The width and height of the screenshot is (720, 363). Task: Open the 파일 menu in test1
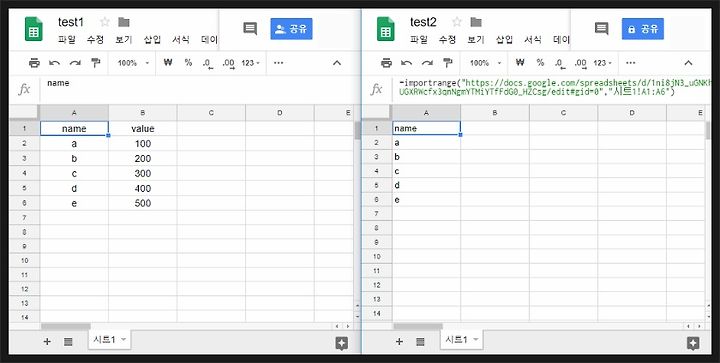click(x=67, y=39)
